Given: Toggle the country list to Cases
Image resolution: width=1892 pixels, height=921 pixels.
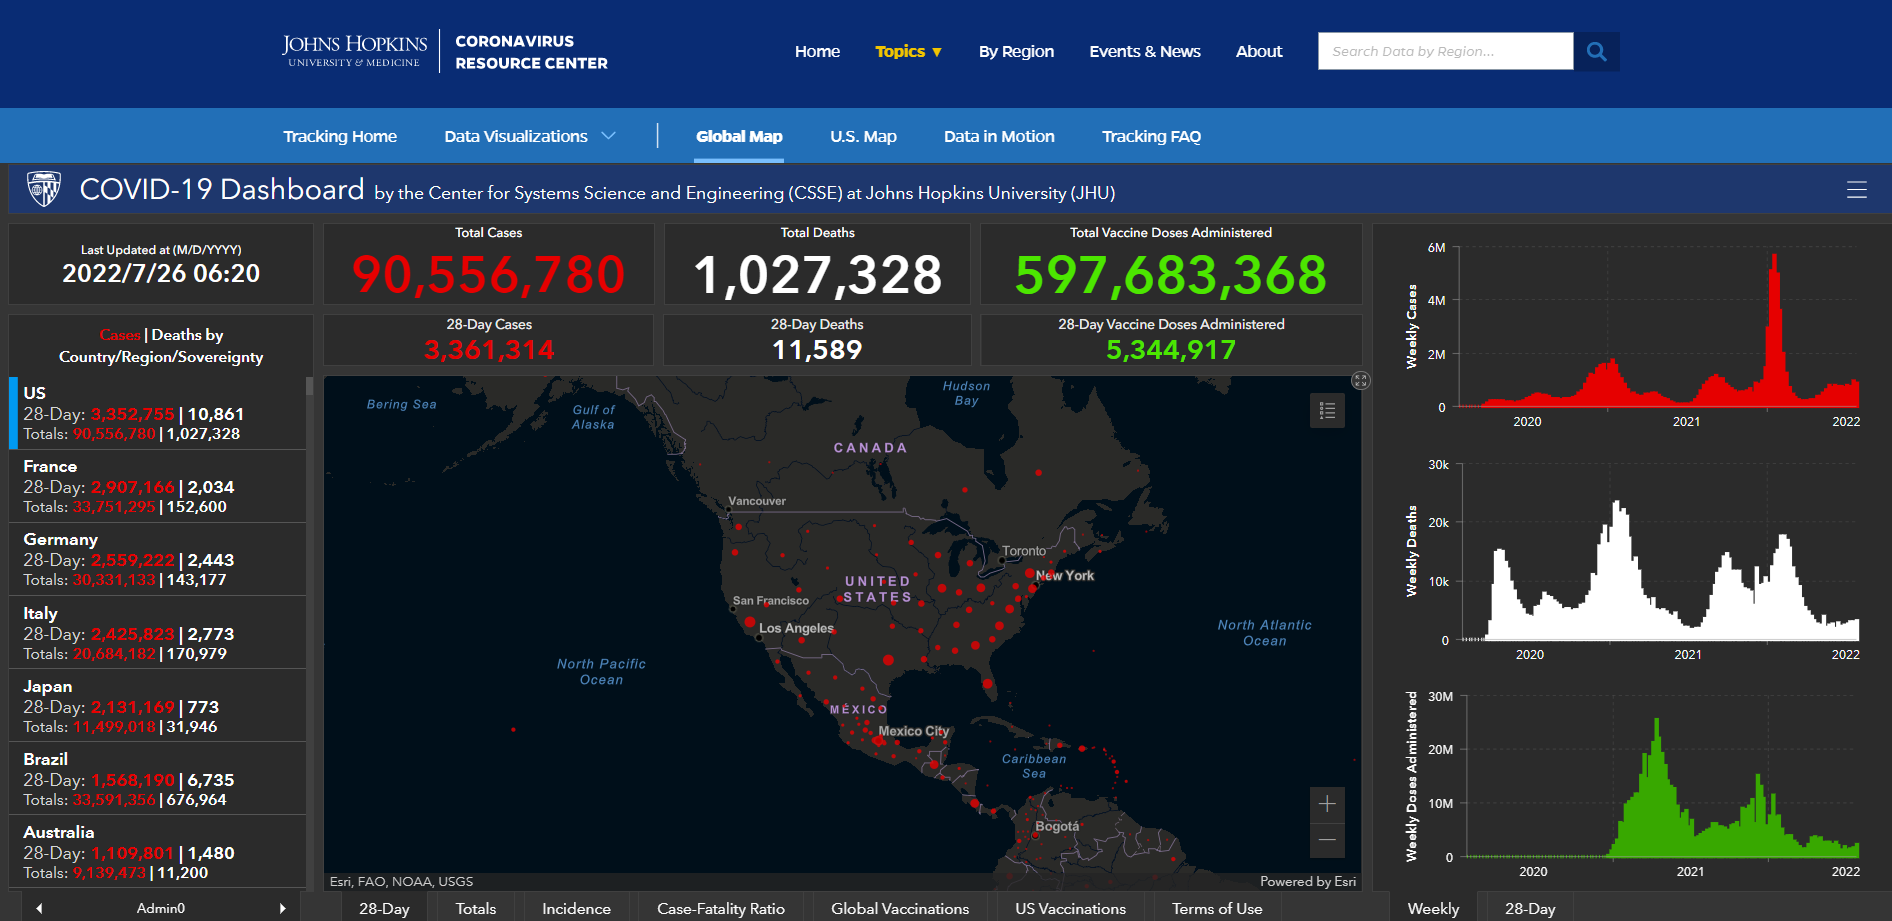Looking at the screenshot, I should [119, 335].
